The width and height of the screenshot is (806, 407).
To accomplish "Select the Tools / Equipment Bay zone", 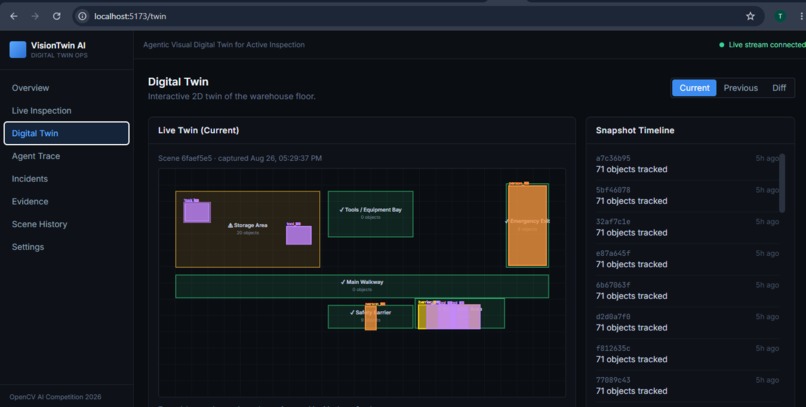I will (x=370, y=214).
